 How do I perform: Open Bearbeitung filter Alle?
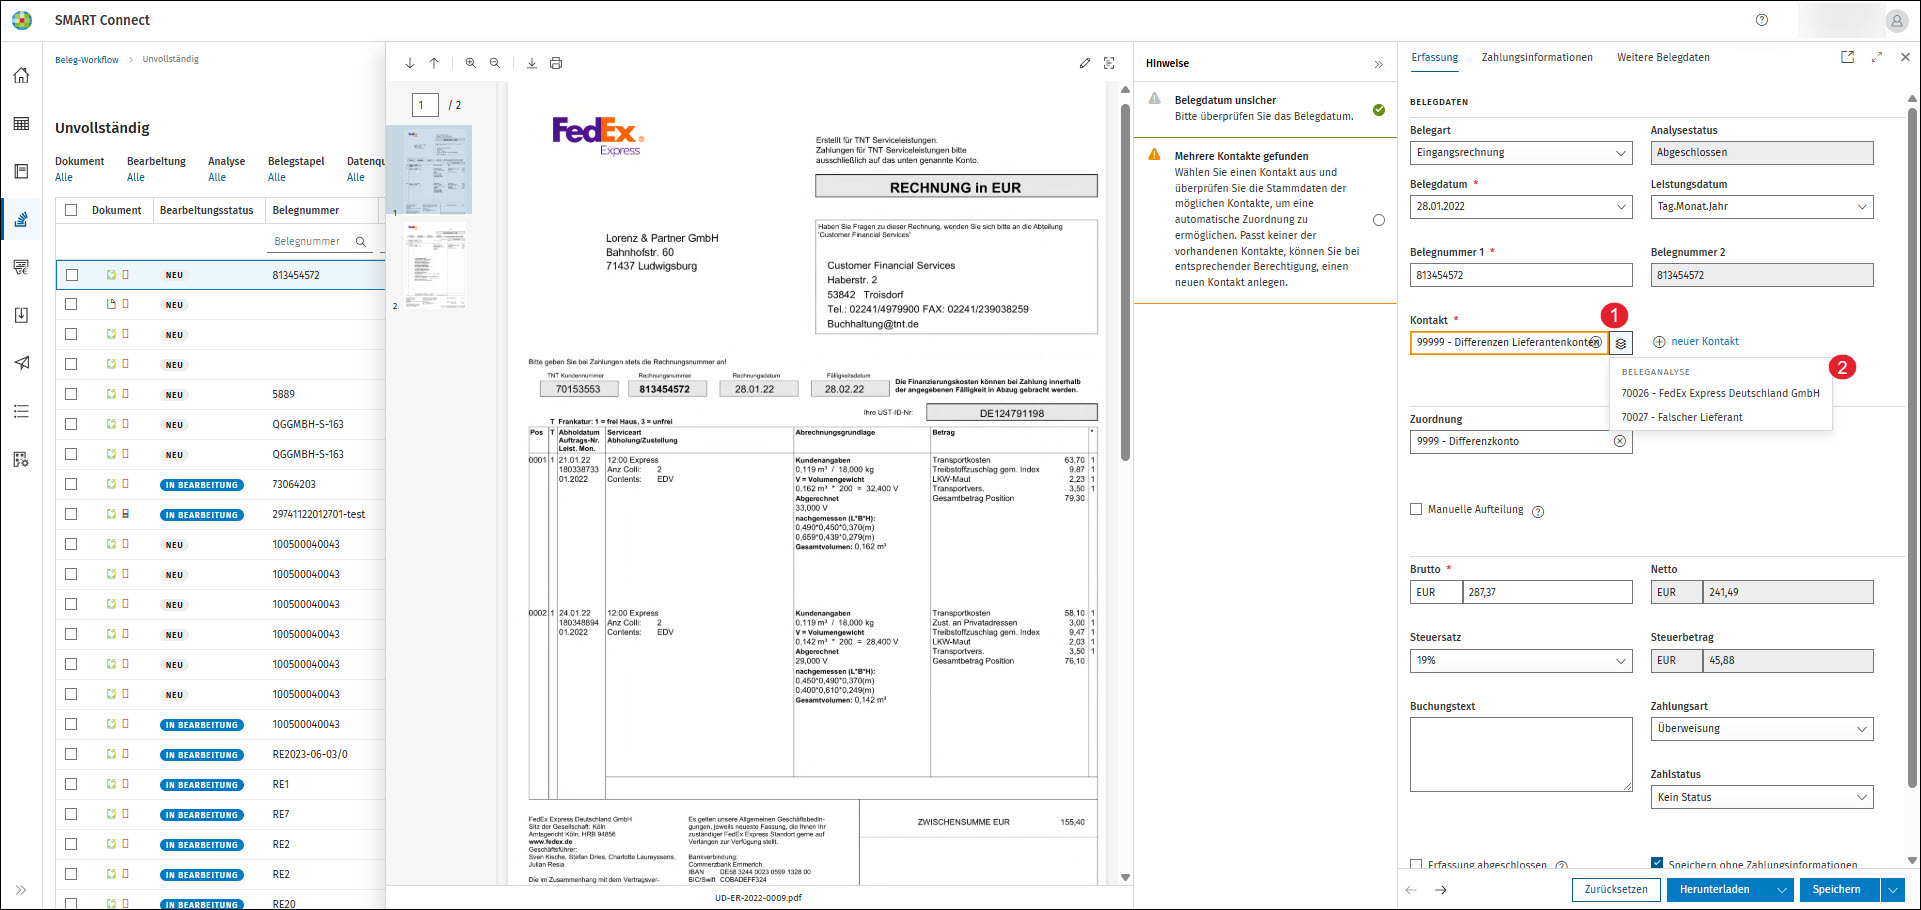[136, 178]
